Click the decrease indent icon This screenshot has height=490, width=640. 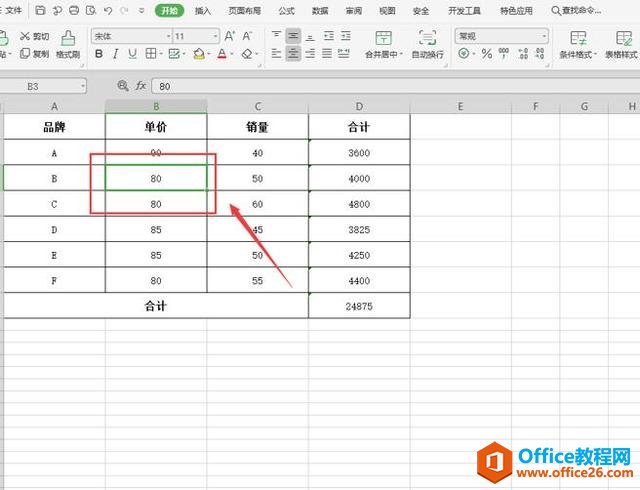[329, 36]
